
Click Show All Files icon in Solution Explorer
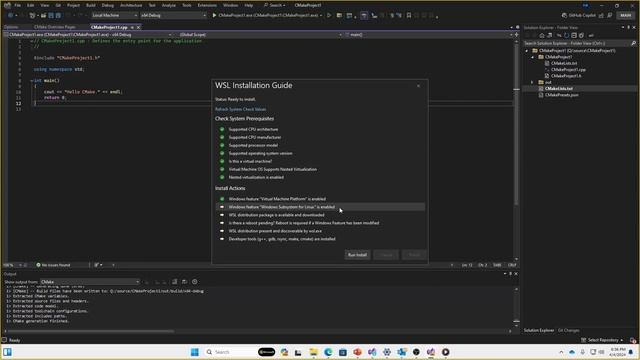[x=581, y=36]
